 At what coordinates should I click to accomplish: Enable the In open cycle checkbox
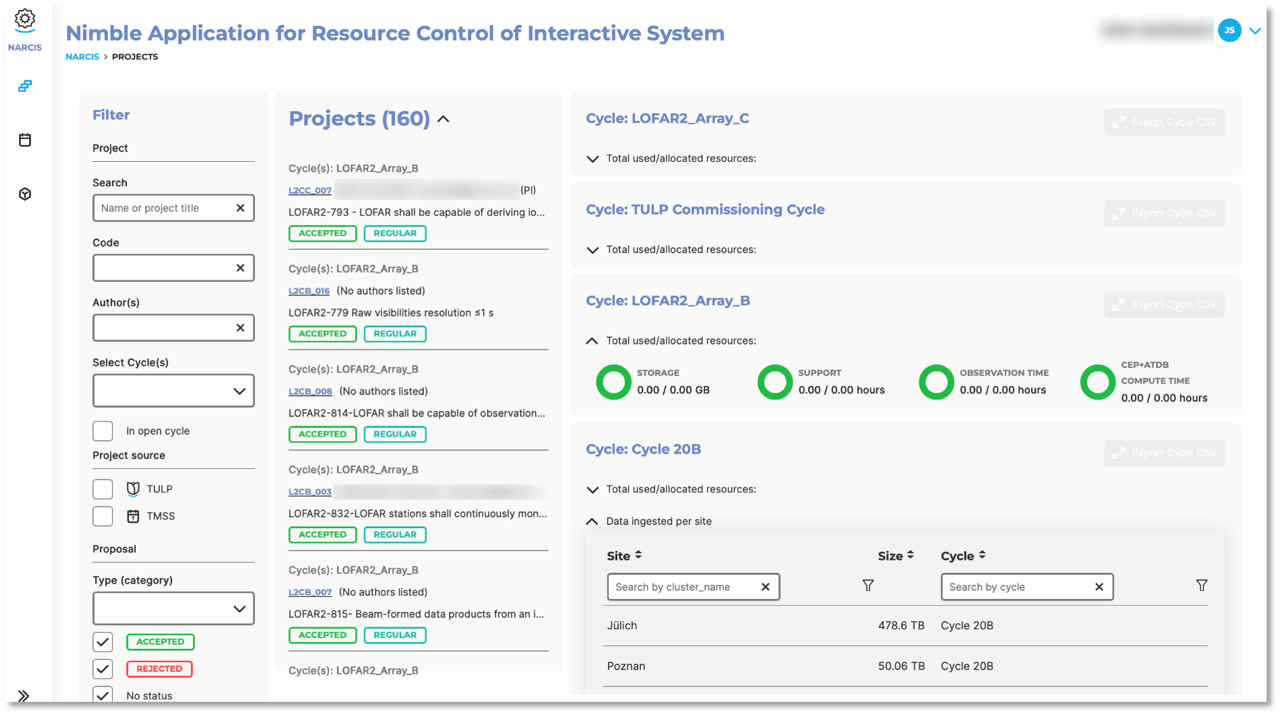pos(103,431)
